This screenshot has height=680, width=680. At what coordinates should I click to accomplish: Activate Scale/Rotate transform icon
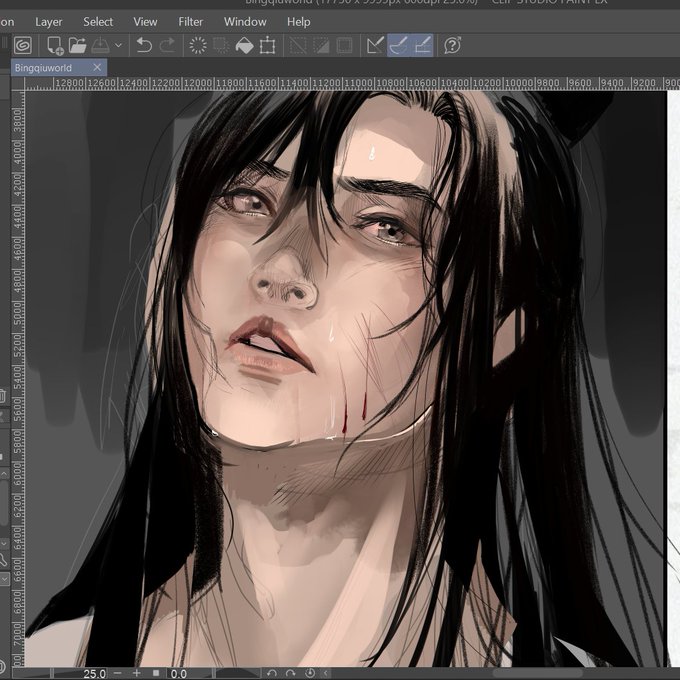click(x=267, y=45)
